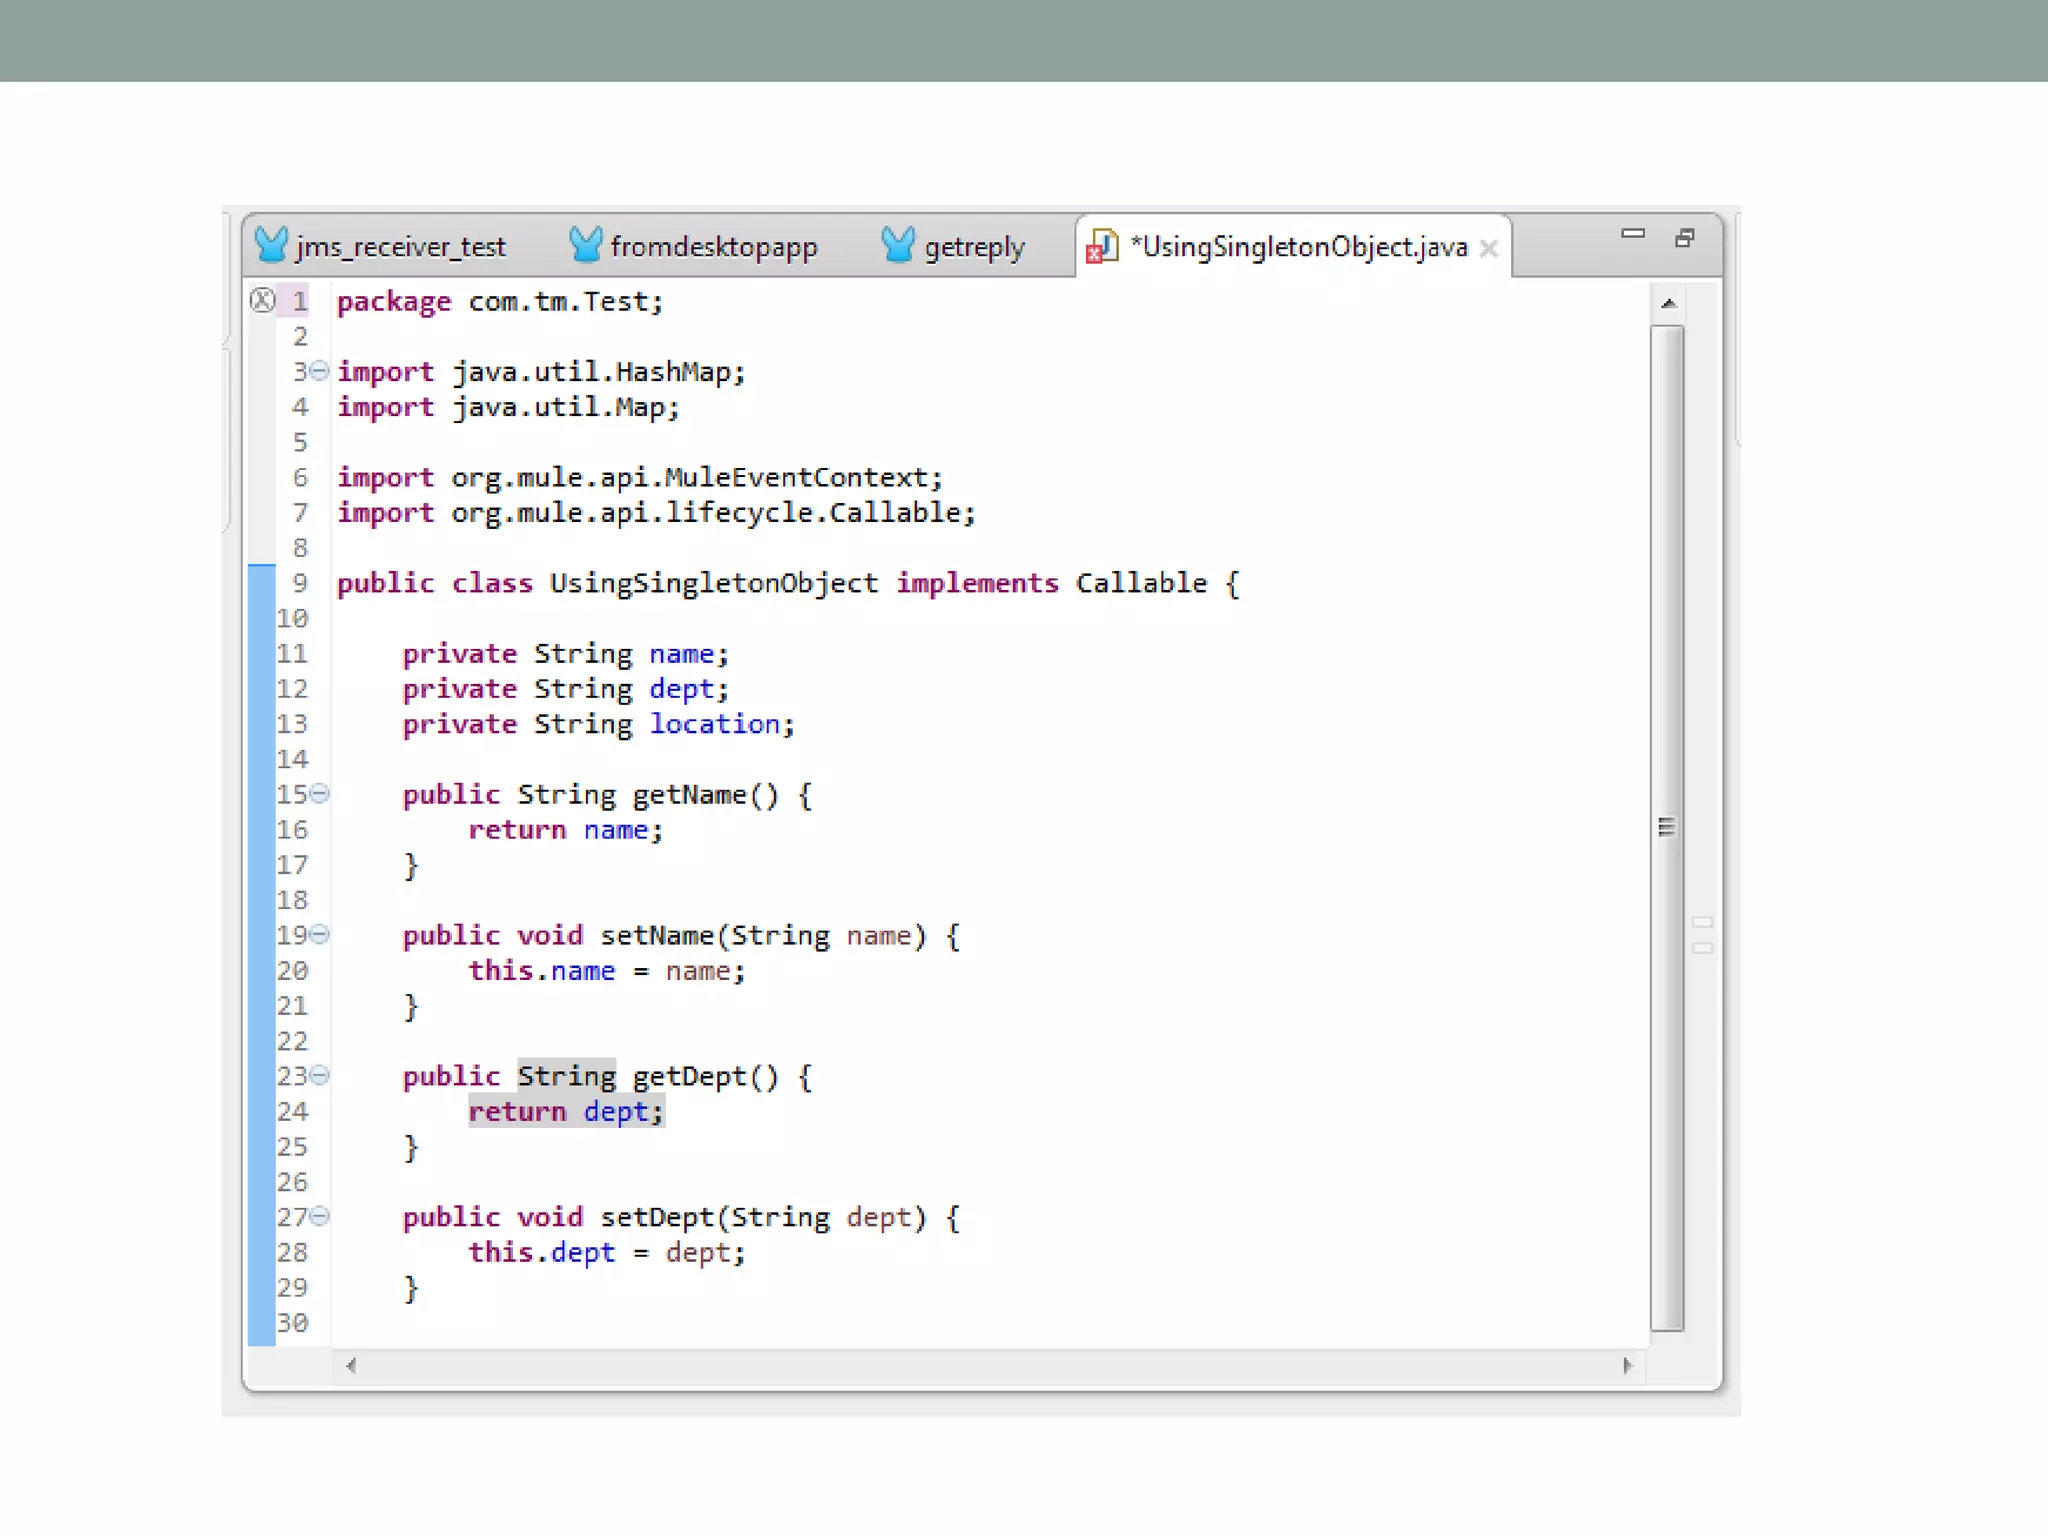Click the overview ruler annotation marker on the right
The width and height of the screenshot is (2048, 1536).
tap(1702, 922)
